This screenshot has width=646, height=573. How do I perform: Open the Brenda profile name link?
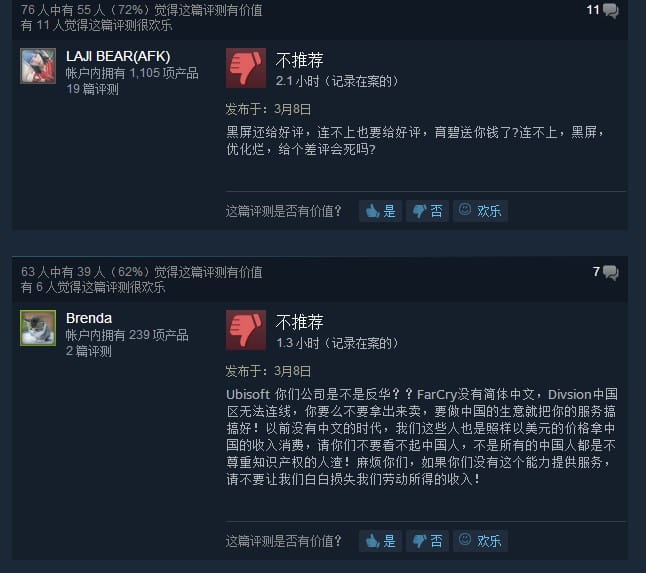(89, 318)
